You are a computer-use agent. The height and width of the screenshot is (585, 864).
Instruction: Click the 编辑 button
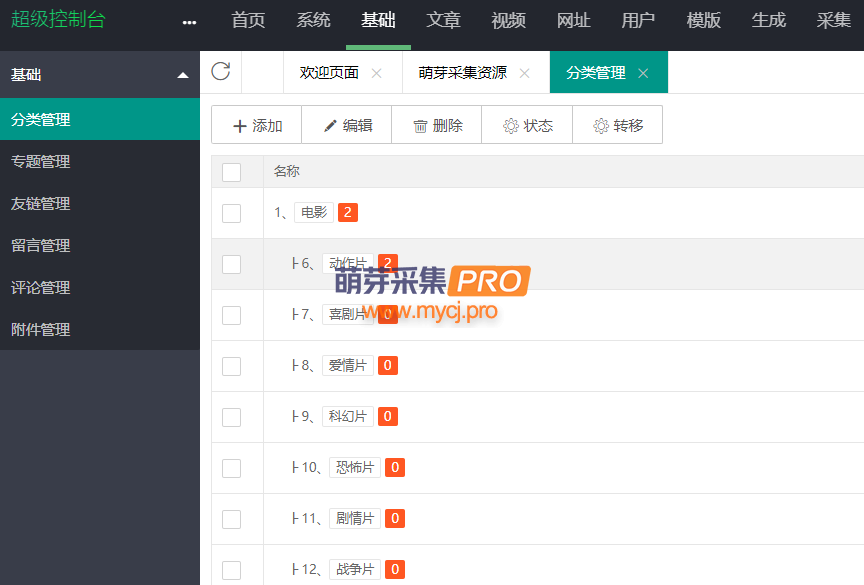click(x=347, y=125)
